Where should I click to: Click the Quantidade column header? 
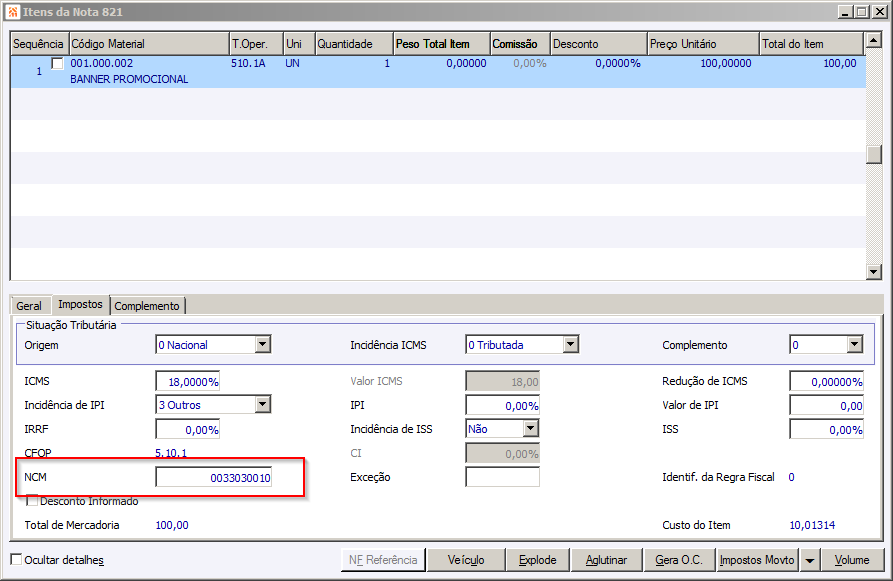pyautogui.click(x=354, y=44)
